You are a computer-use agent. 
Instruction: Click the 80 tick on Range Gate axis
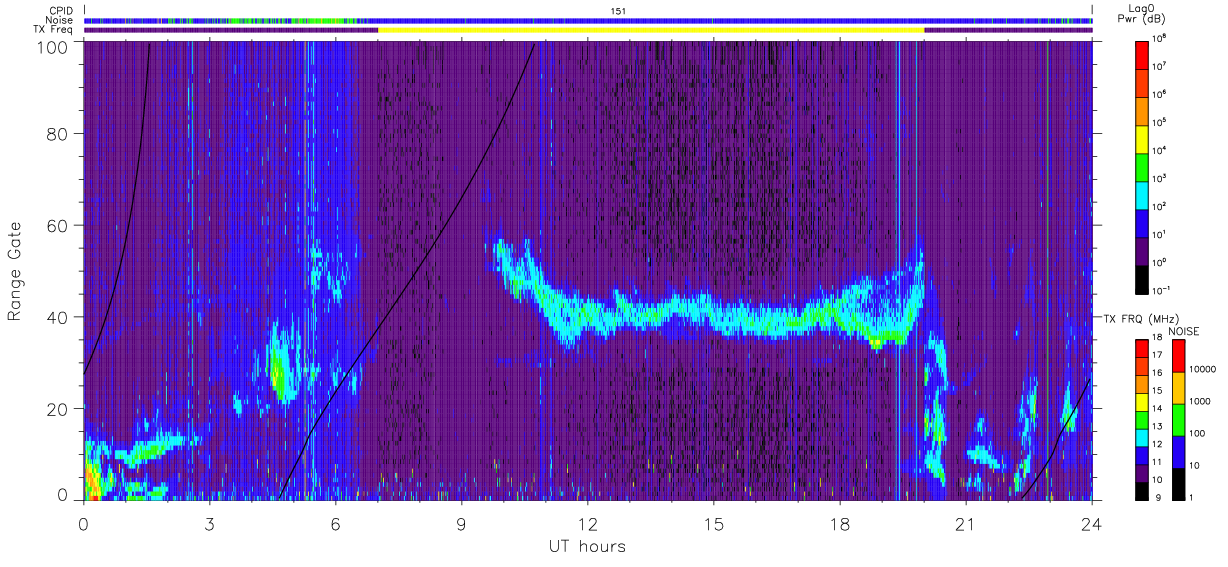(56, 133)
